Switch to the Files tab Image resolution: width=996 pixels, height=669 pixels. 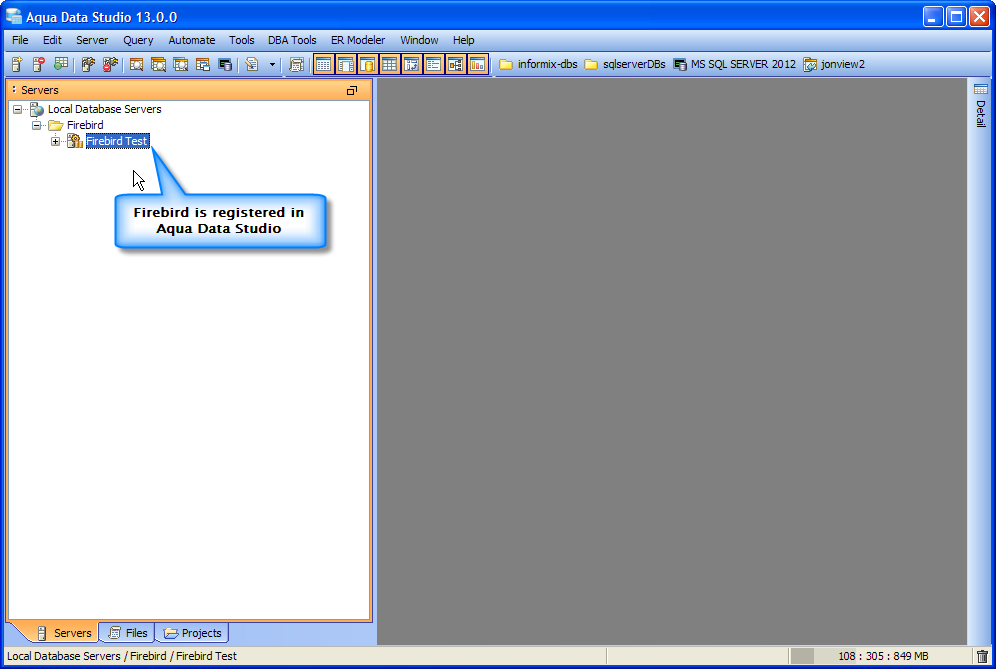point(128,633)
